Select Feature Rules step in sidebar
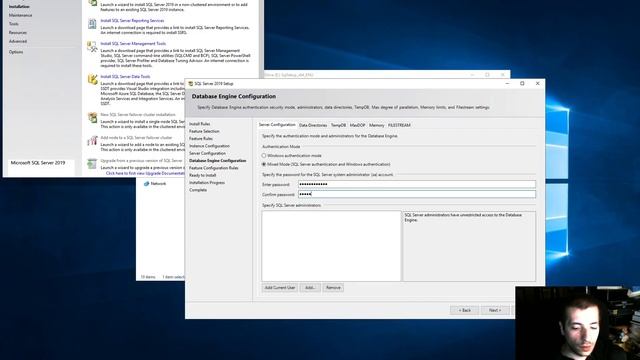The width and height of the screenshot is (640, 360). 201,138
